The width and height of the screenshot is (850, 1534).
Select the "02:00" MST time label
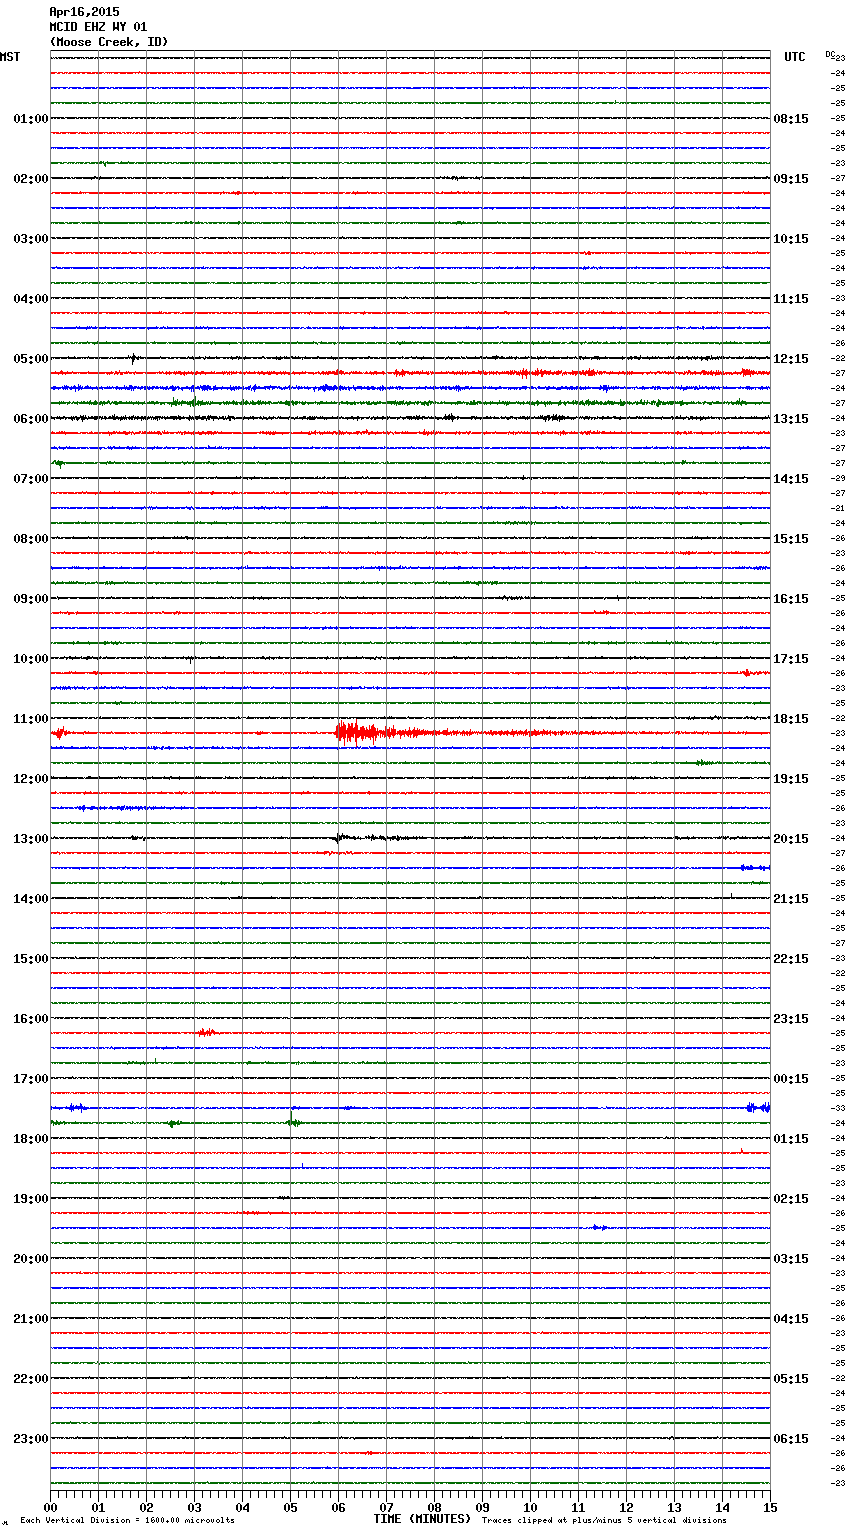pos(31,179)
